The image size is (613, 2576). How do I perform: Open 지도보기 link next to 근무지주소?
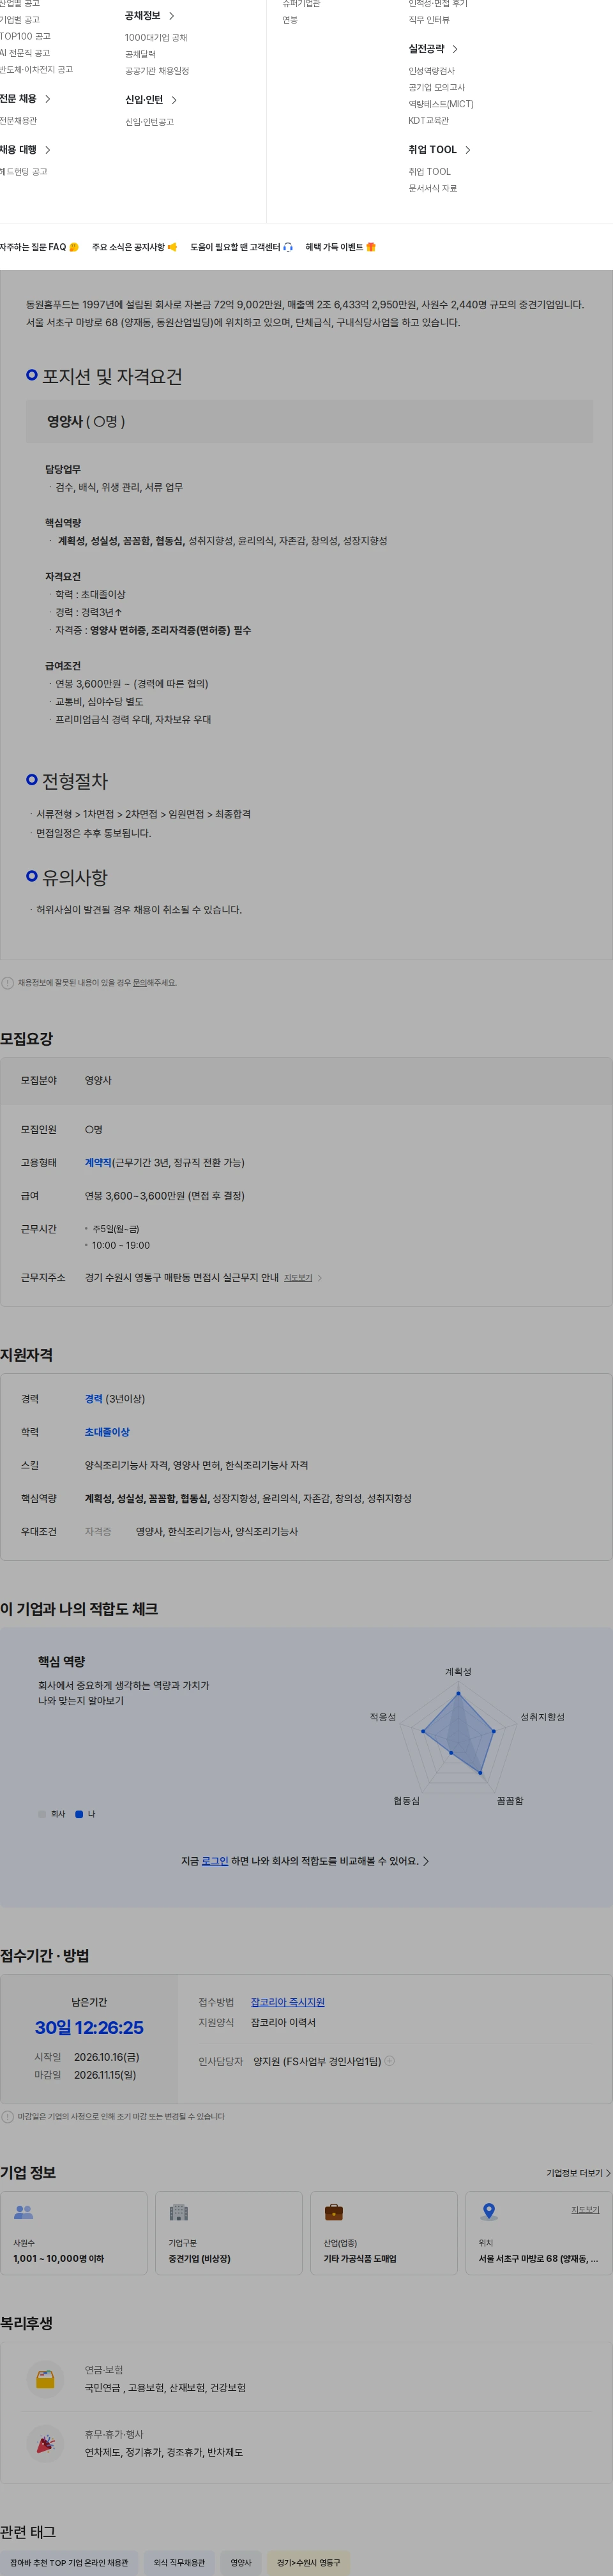pos(298,1278)
